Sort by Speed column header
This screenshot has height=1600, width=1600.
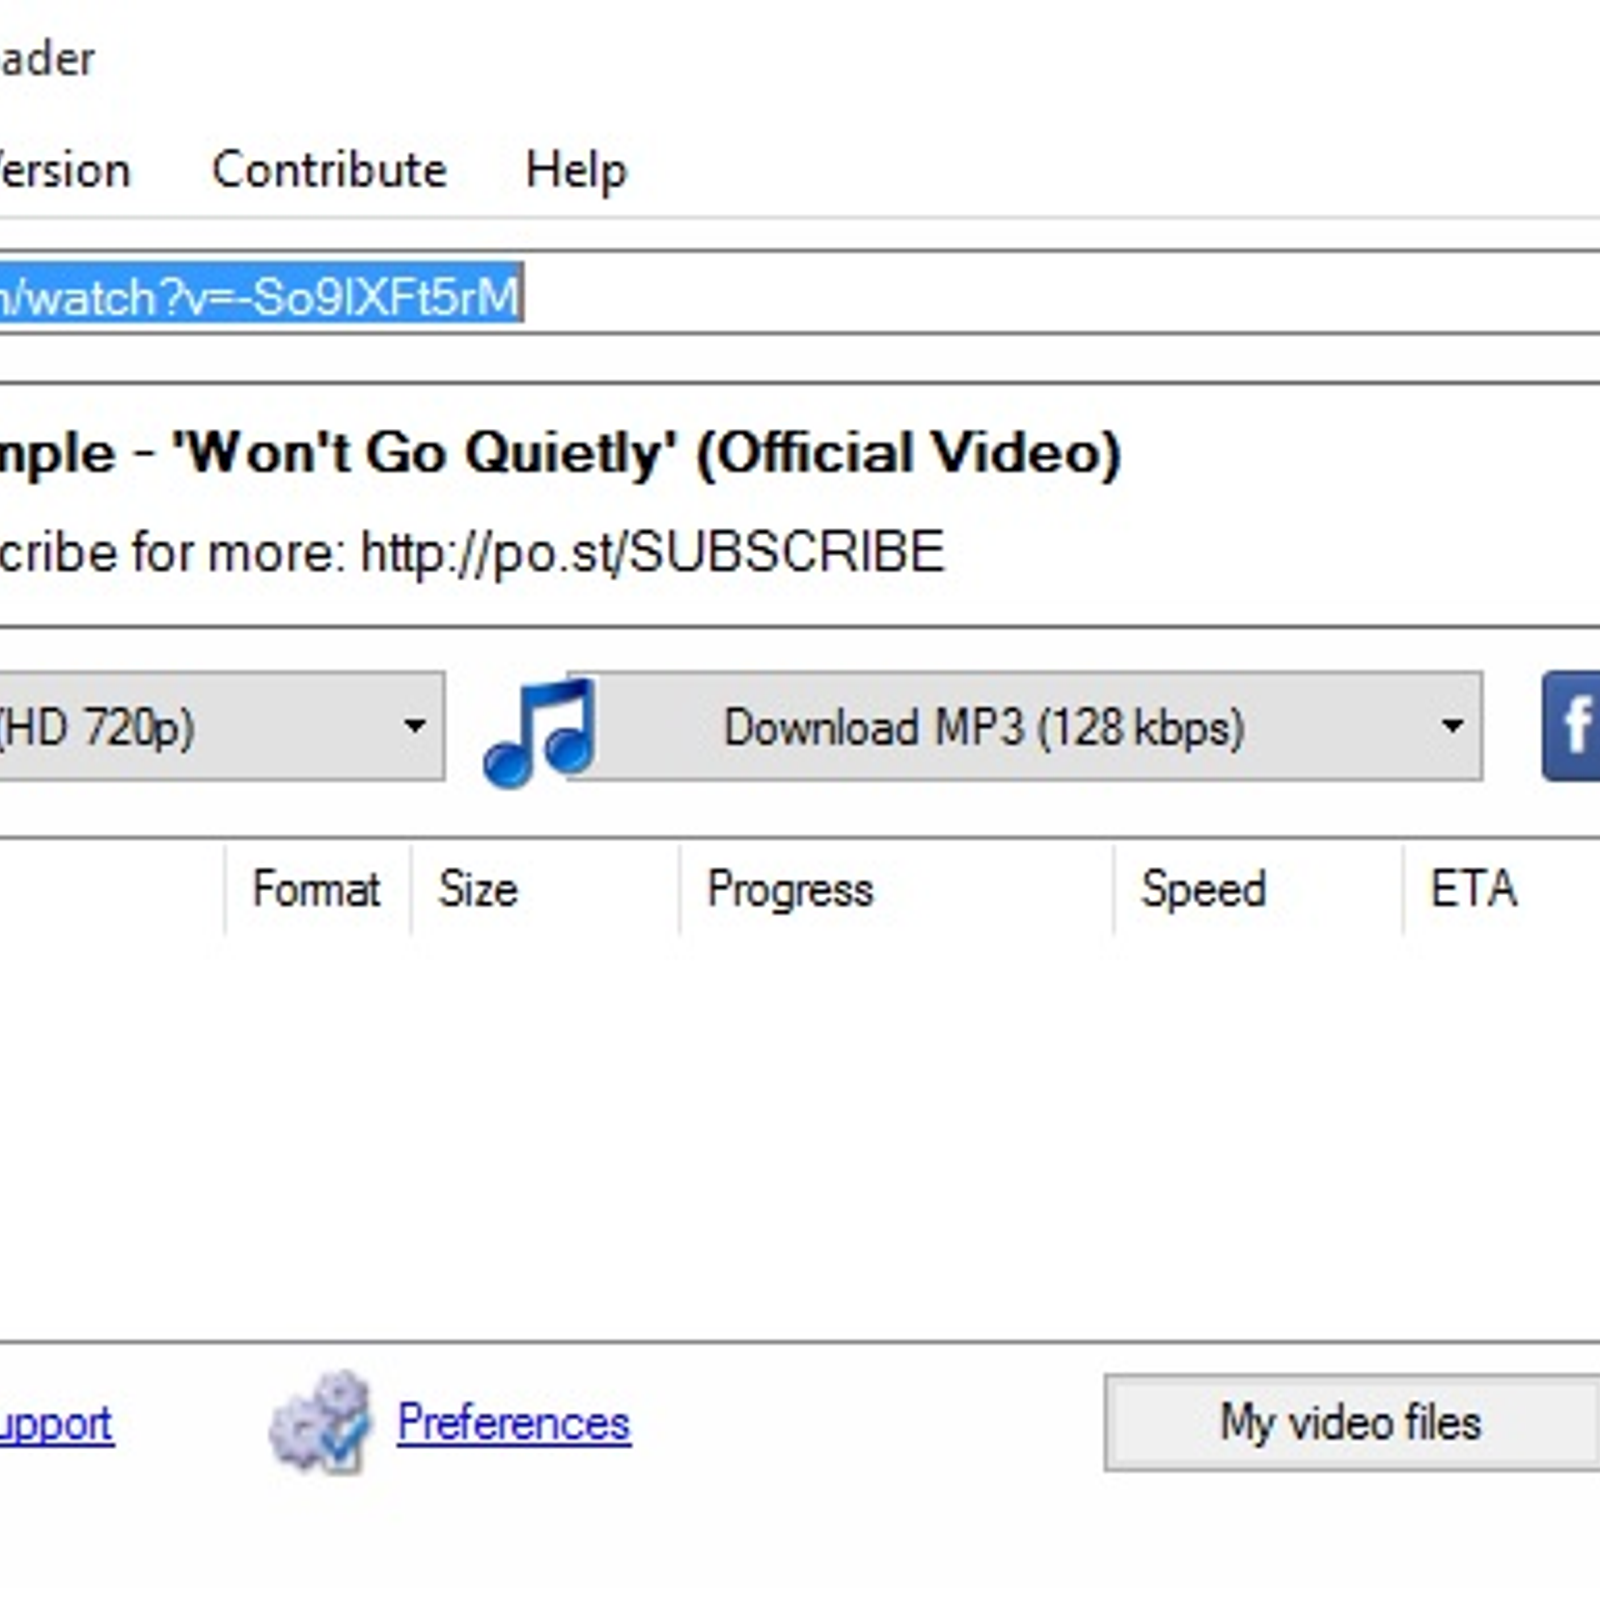click(1259, 889)
